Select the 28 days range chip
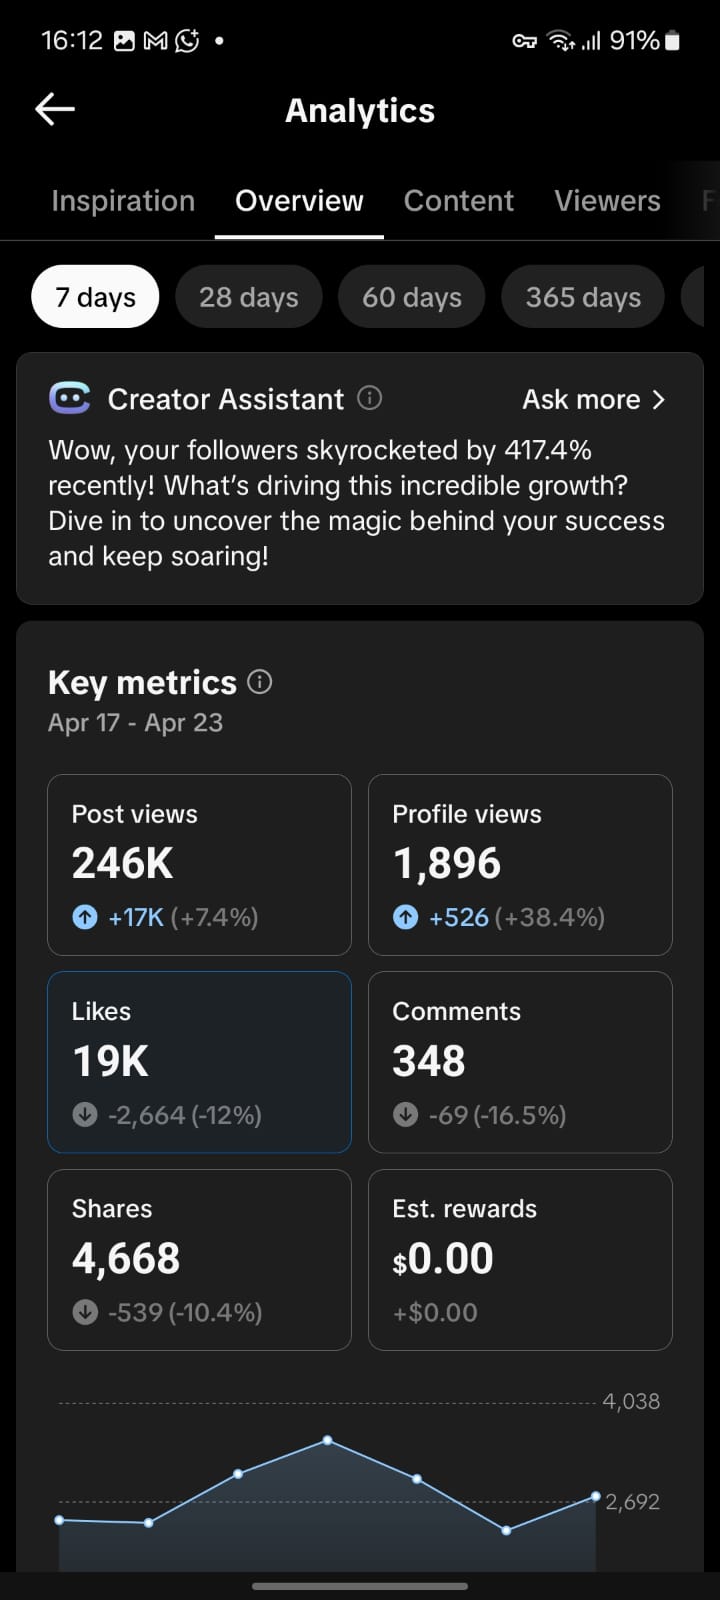This screenshot has height=1600, width=720. point(248,297)
